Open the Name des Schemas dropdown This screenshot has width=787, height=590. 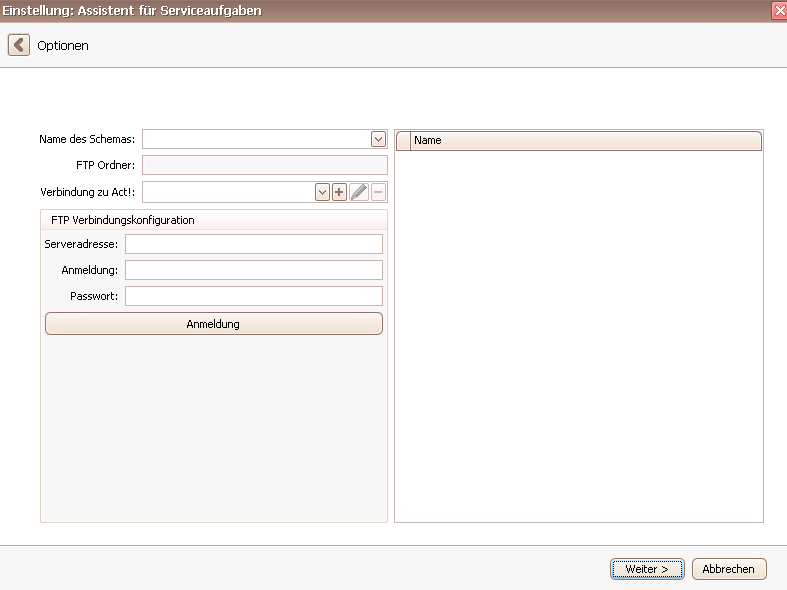click(378, 139)
